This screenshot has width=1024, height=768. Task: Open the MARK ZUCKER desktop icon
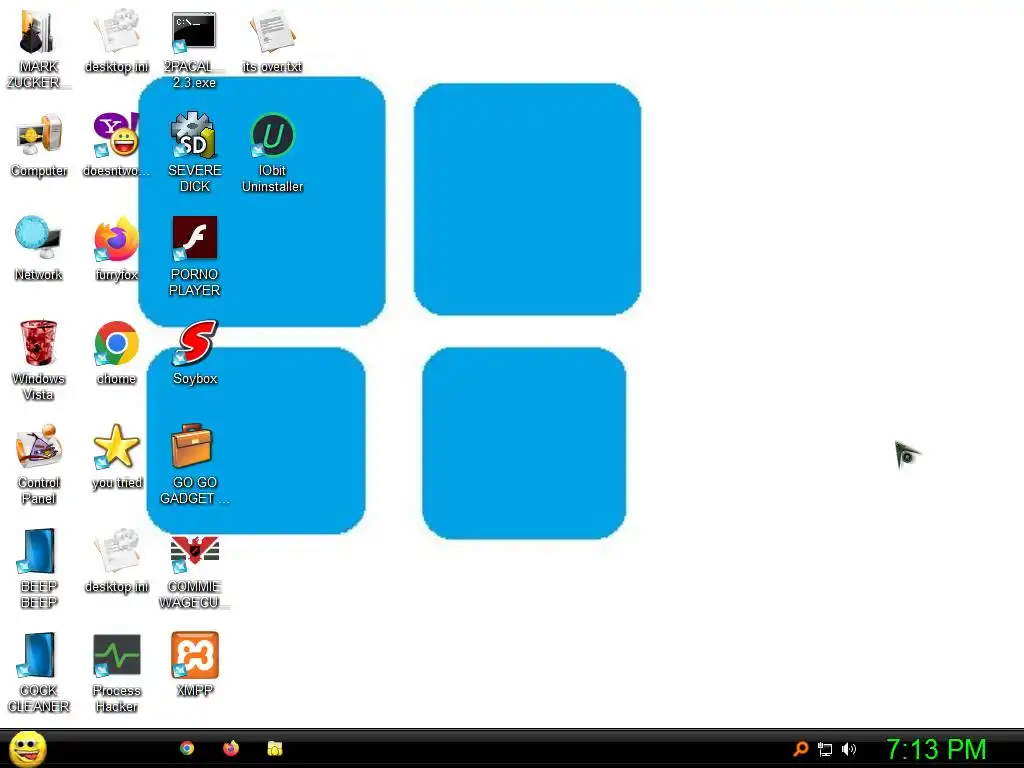38,33
